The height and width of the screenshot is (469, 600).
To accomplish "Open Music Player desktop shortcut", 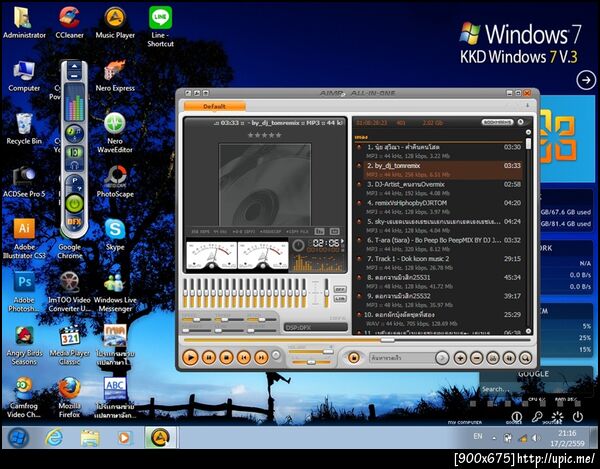I will 115,23.
